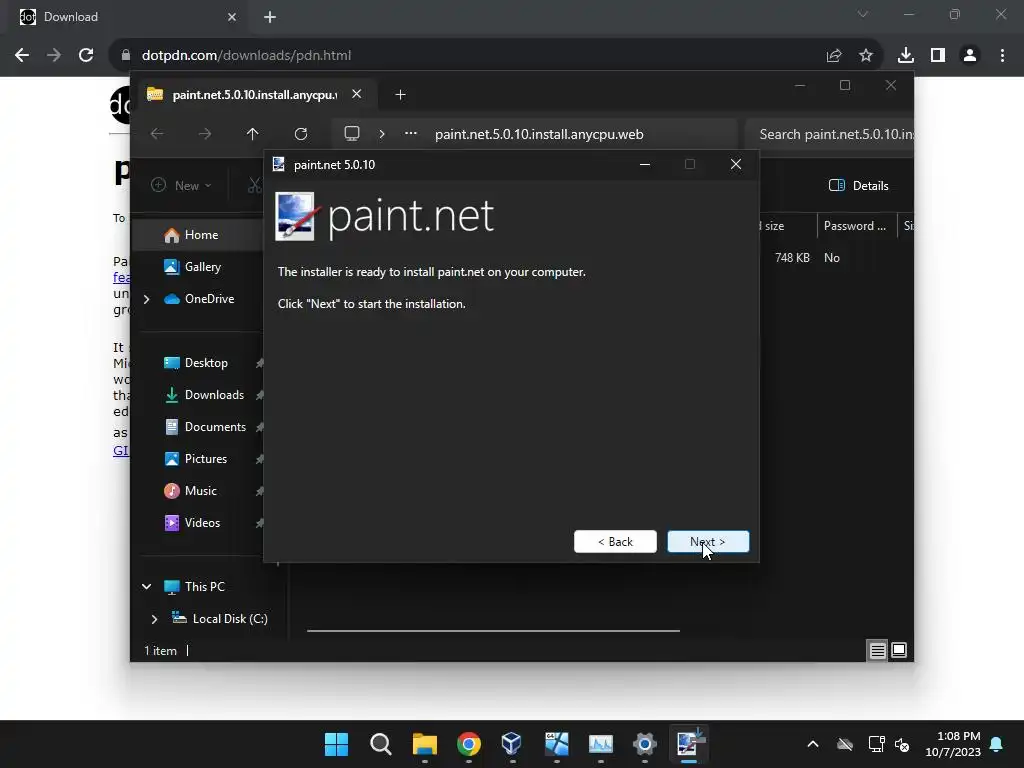Share this page from Chrome address bar

(834, 56)
